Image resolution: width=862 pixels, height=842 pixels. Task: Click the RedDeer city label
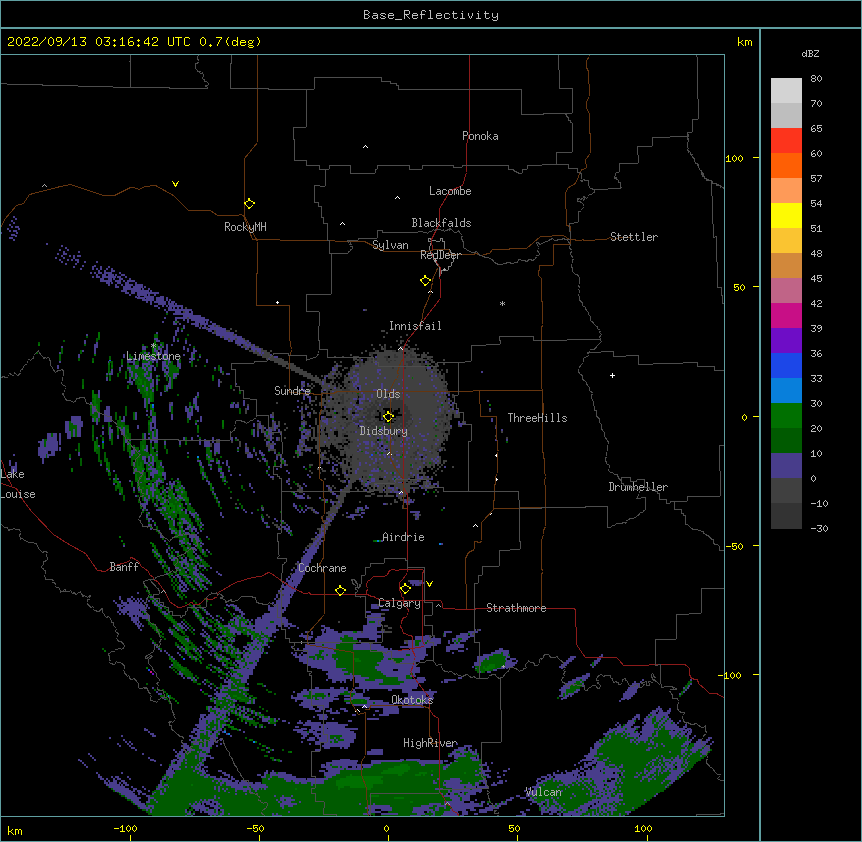click(440, 255)
